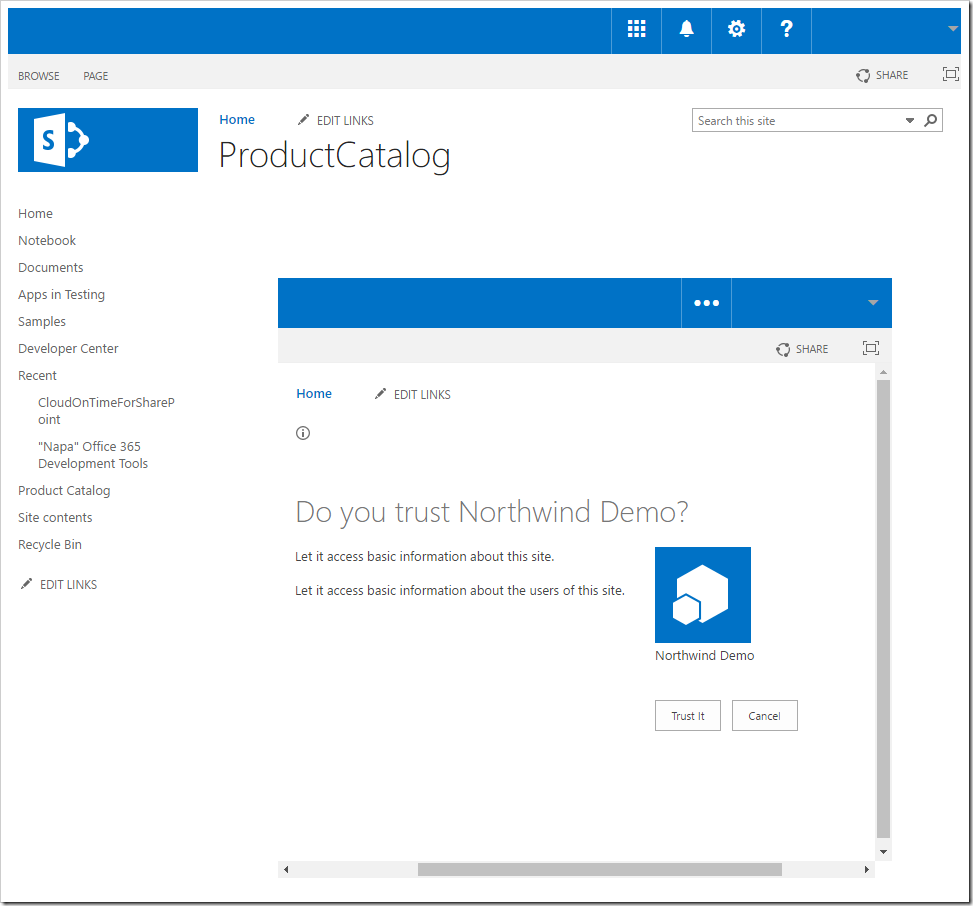The image size is (973, 906).
Task: Open Recycle Bin link
Action: 50,545
